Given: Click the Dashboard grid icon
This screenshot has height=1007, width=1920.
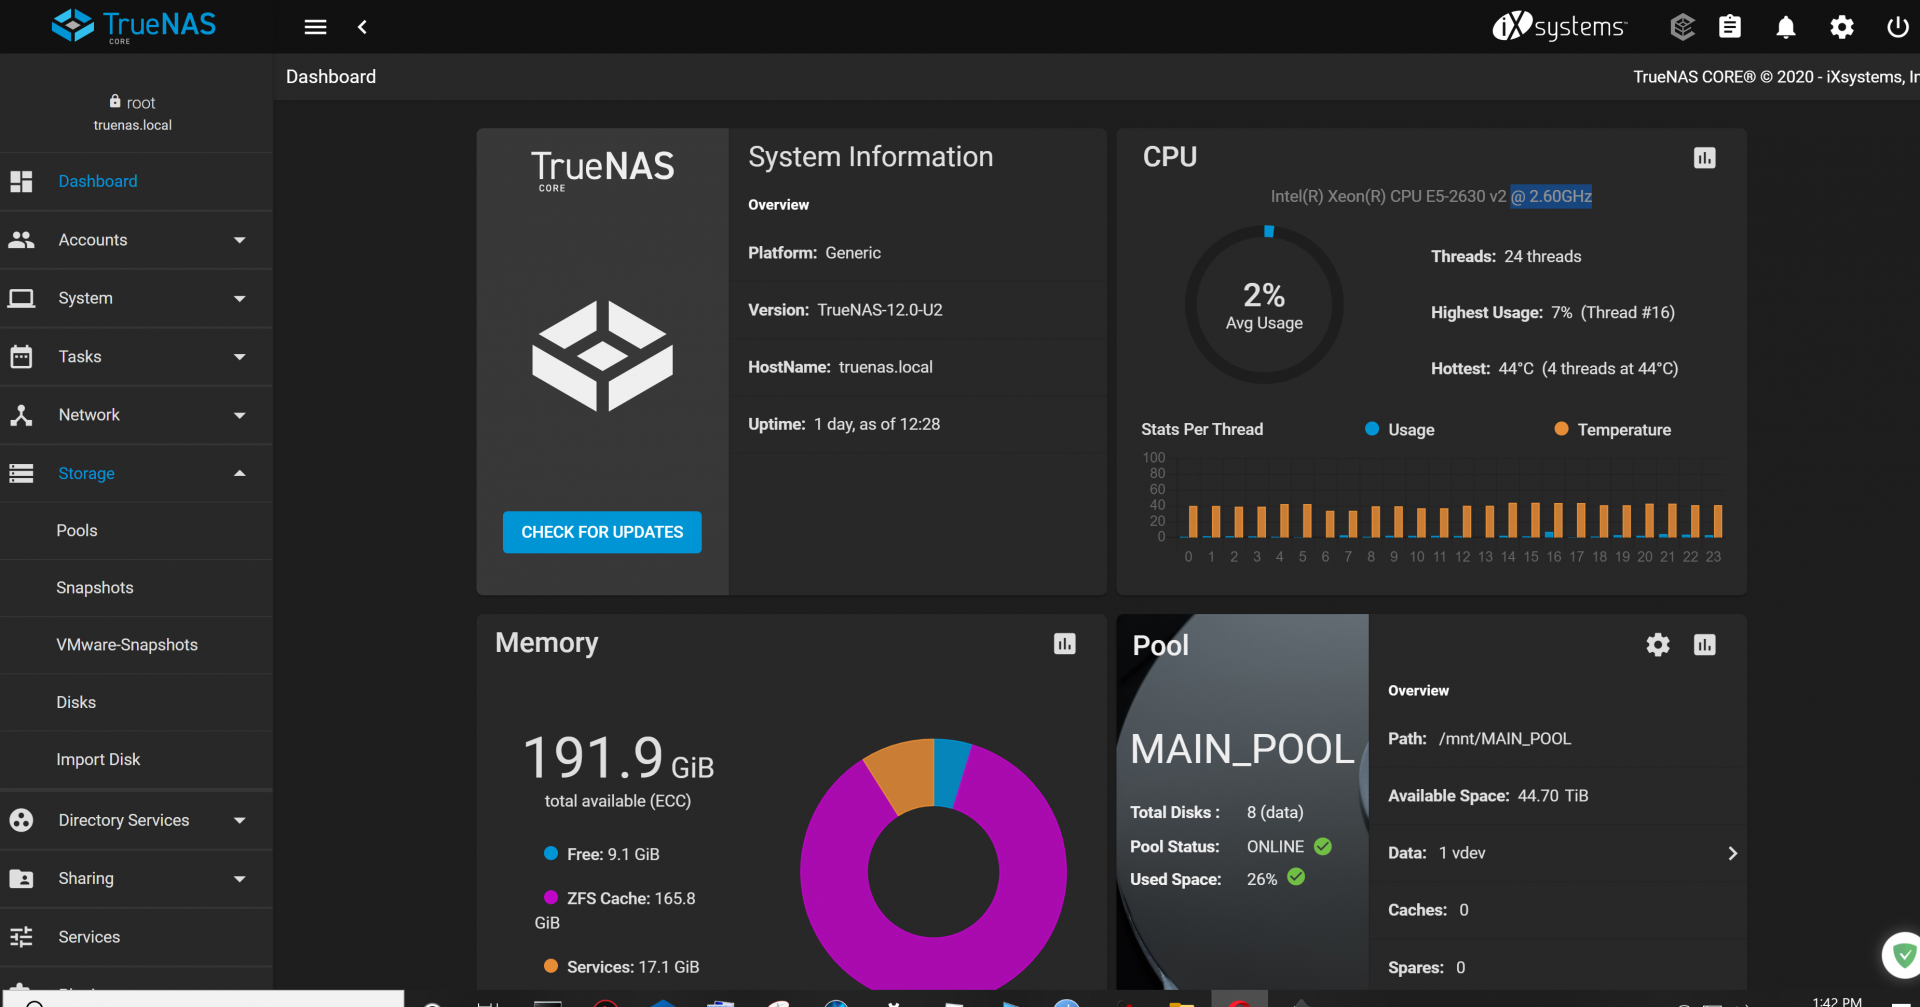Looking at the screenshot, I should (x=21, y=181).
